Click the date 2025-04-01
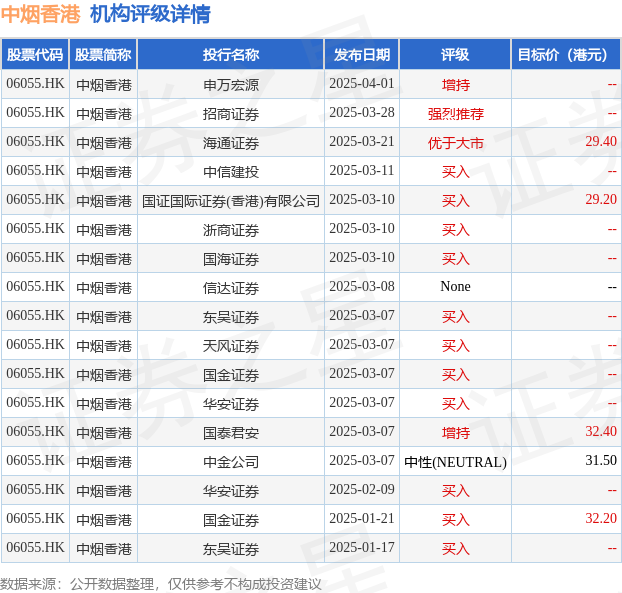The width and height of the screenshot is (622, 593). pos(362,84)
